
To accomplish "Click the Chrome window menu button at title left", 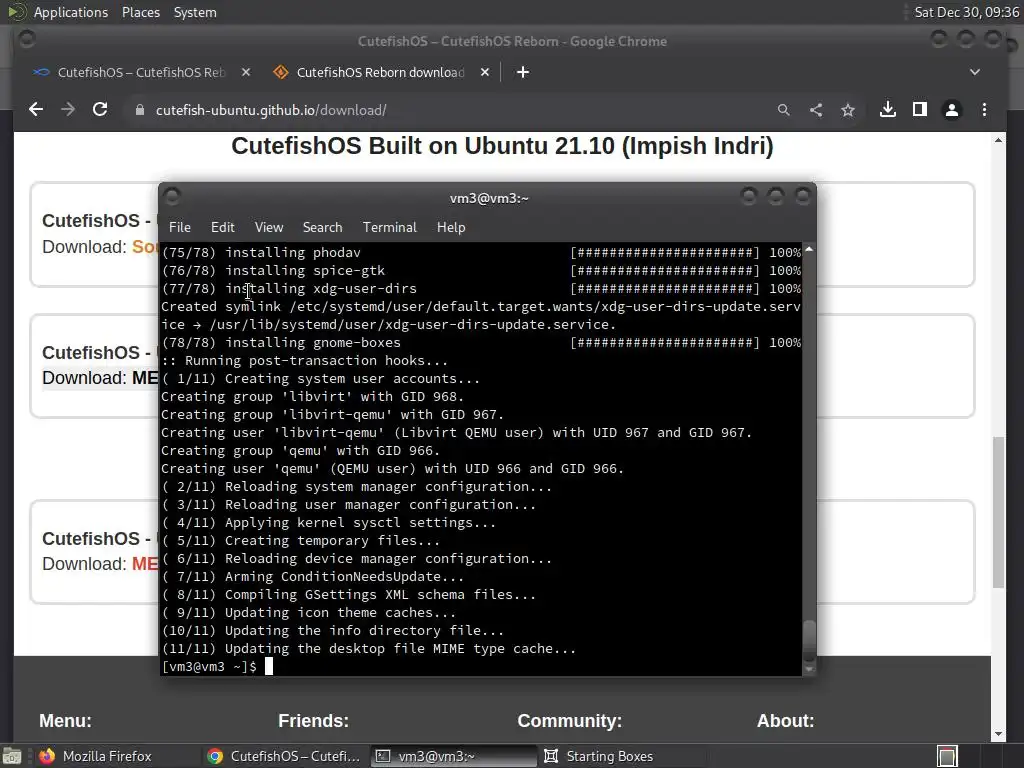I will [27, 39].
